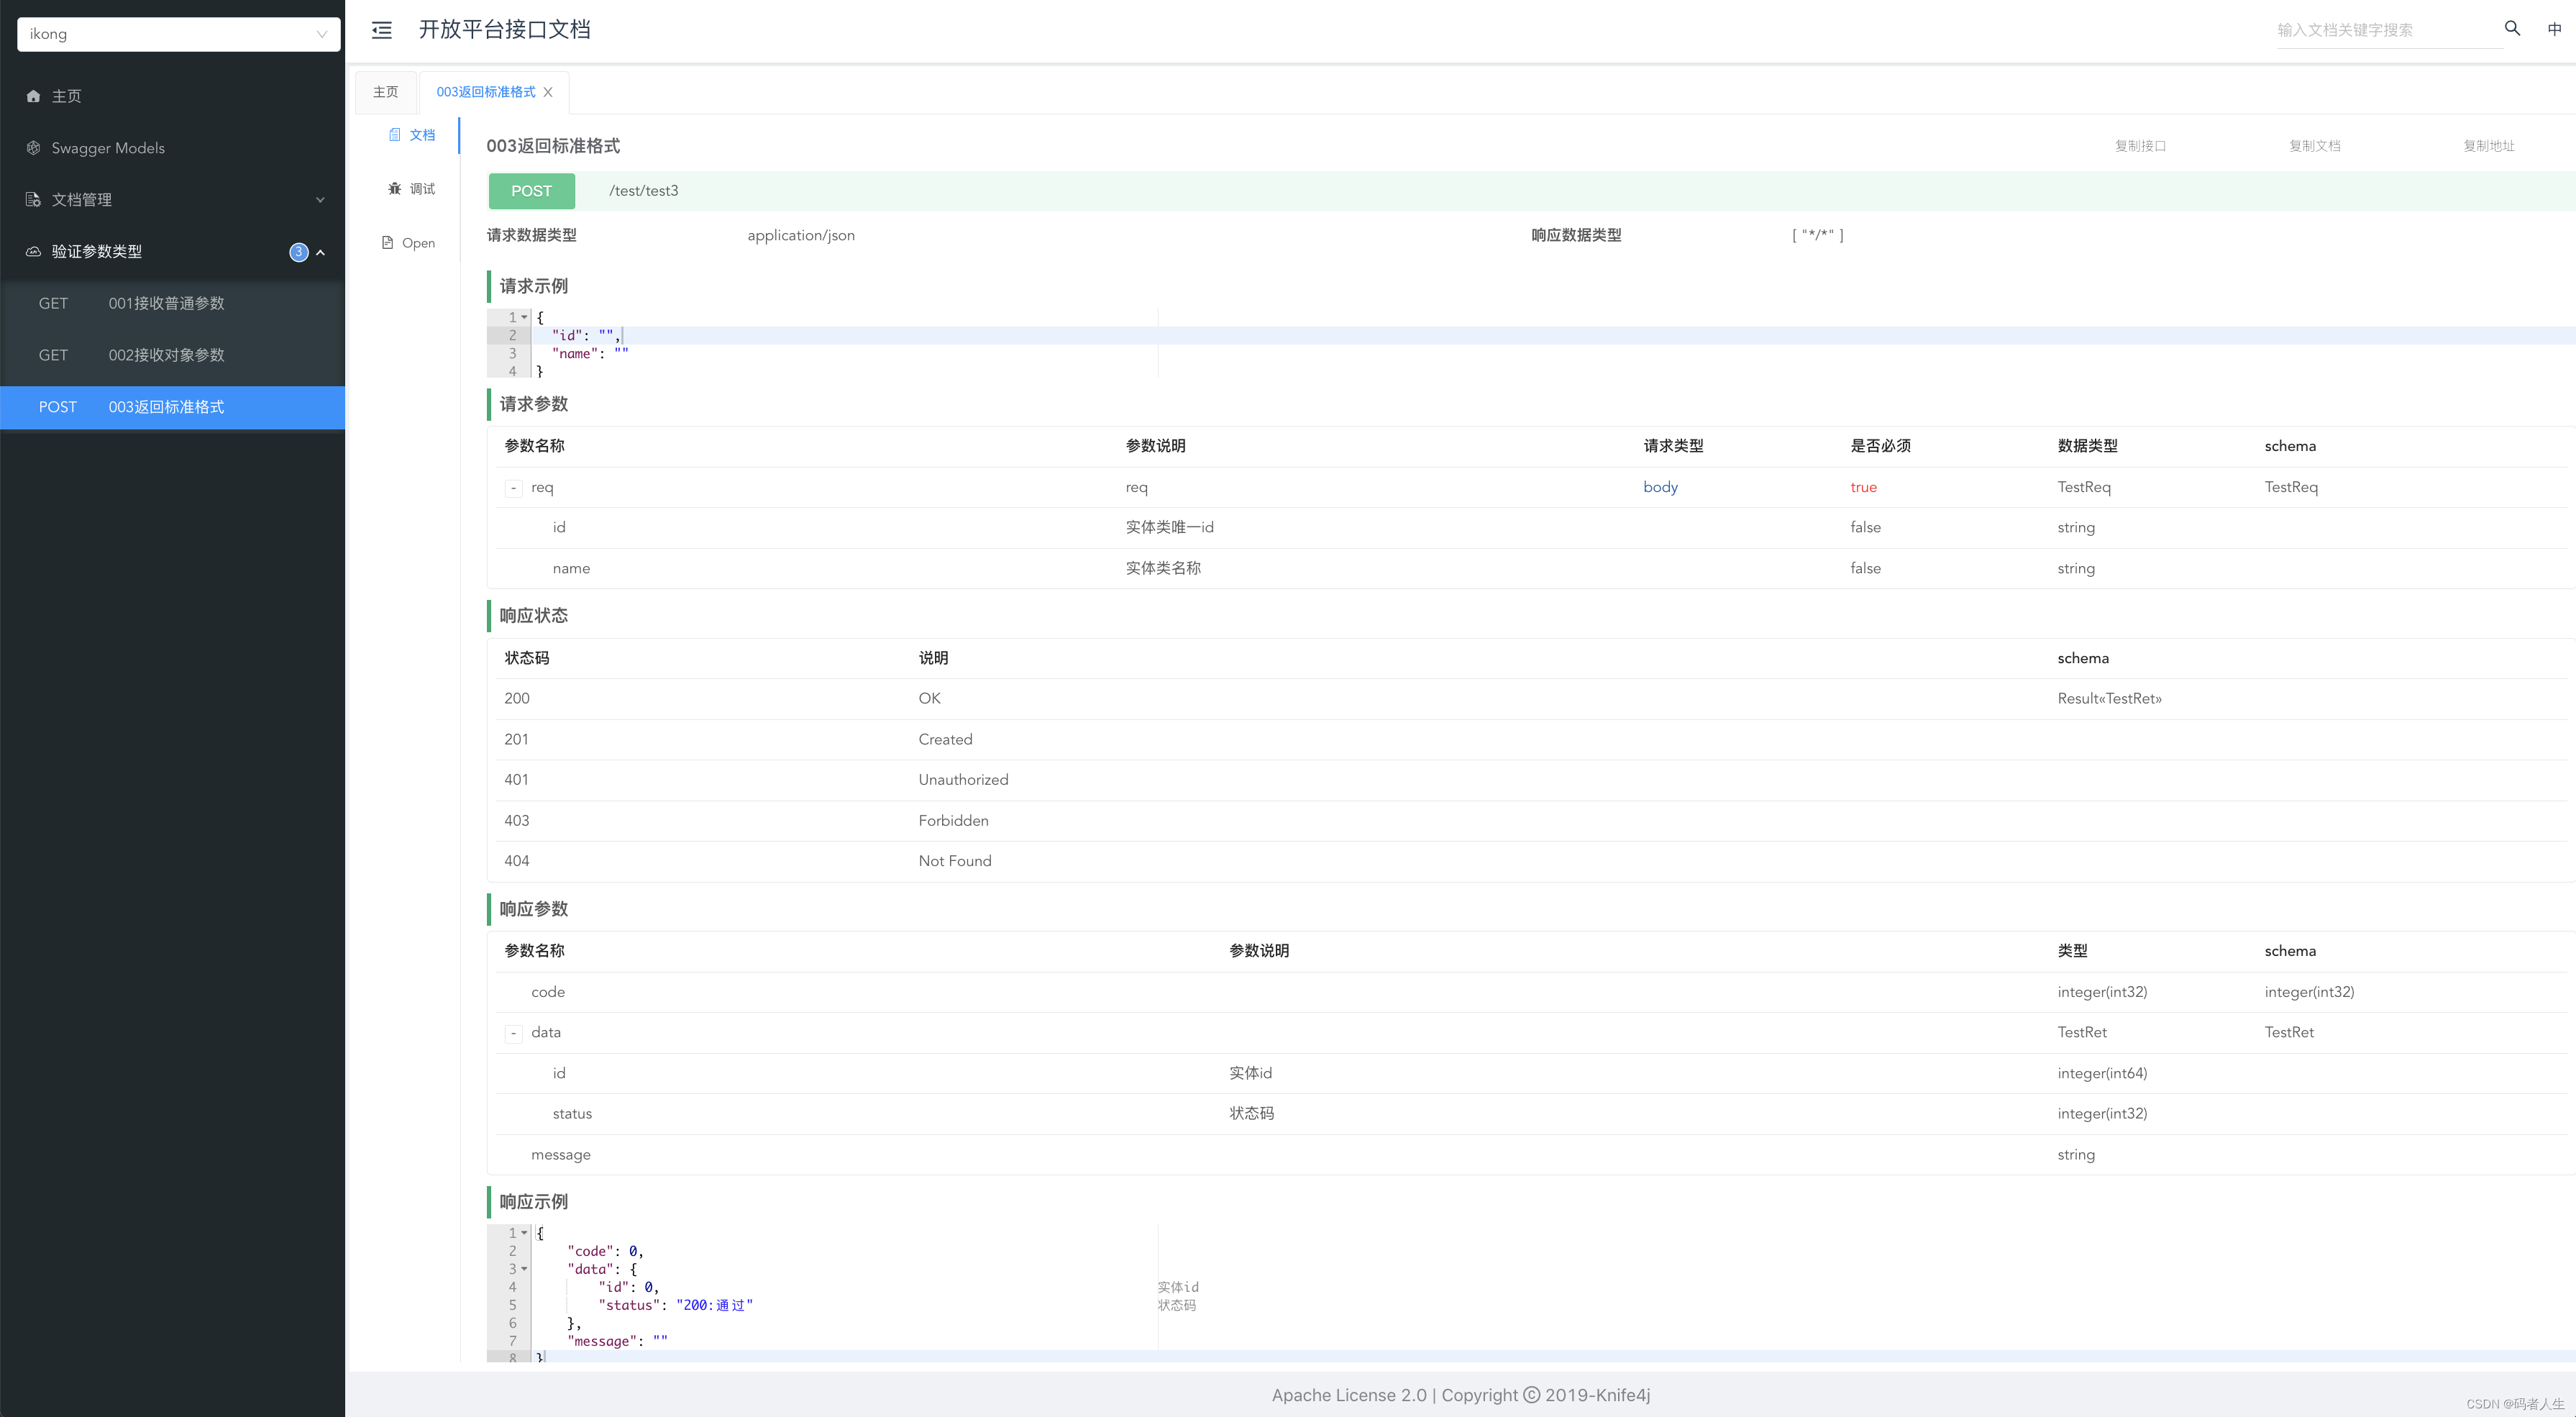Click the Swagger Models cube icon
The height and width of the screenshot is (1417, 2576).
pyautogui.click(x=33, y=148)
